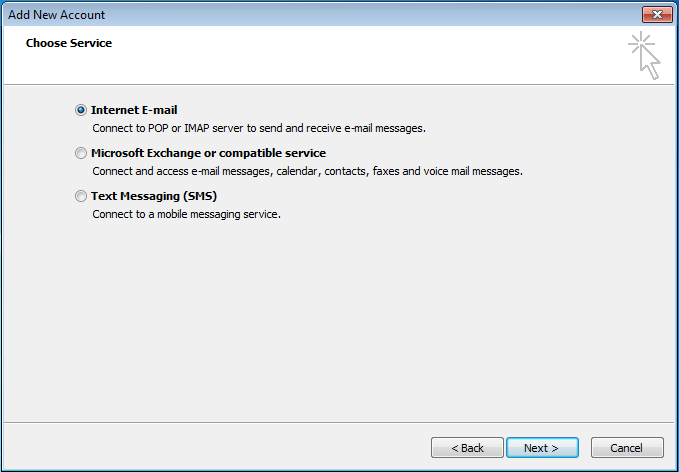Click blank footer space left of Back button
This screenshot has height=472, width=679.
tap(200, 448)
